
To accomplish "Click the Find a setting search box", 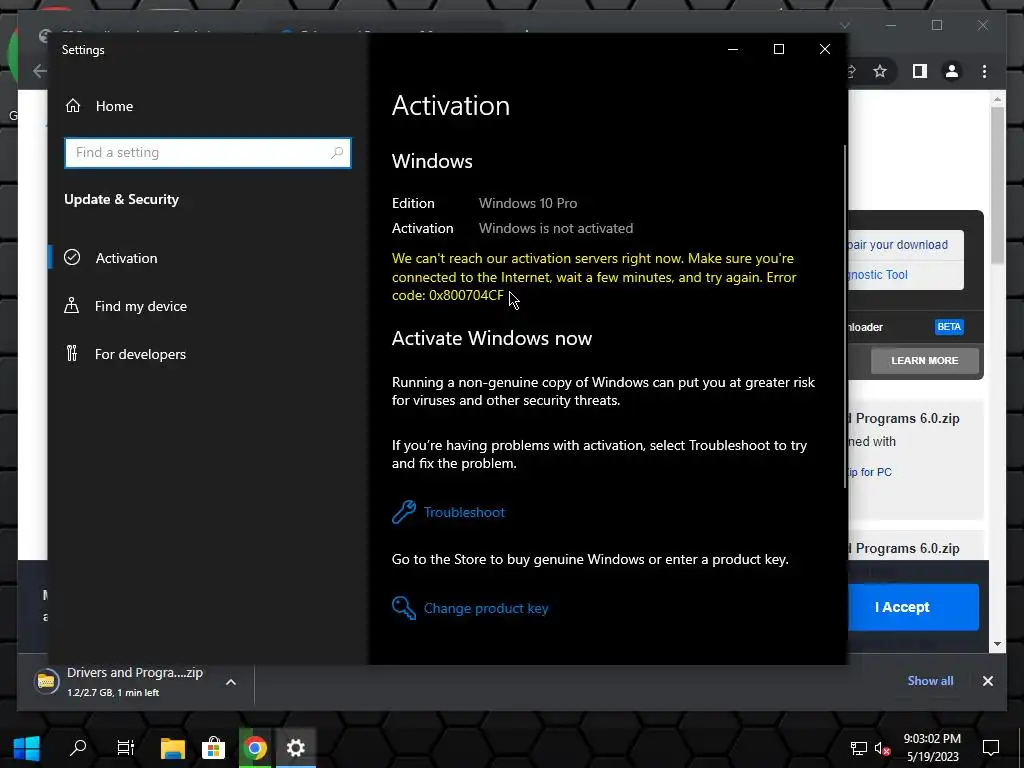I will point(208,153).
